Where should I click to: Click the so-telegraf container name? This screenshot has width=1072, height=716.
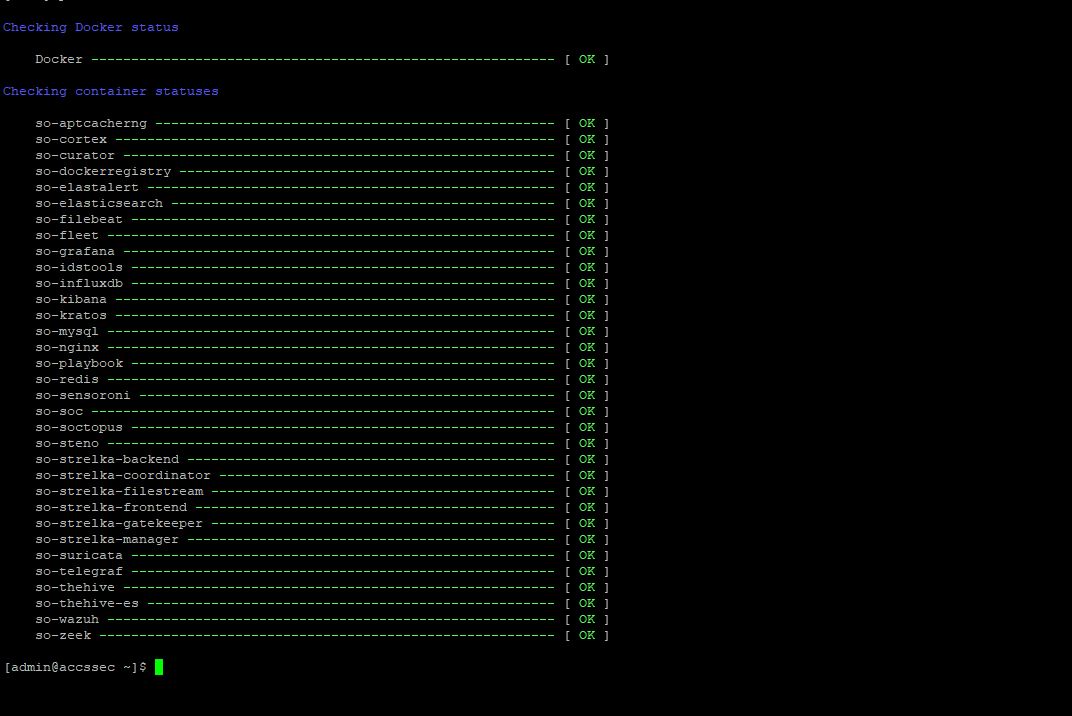click(79, 572)
